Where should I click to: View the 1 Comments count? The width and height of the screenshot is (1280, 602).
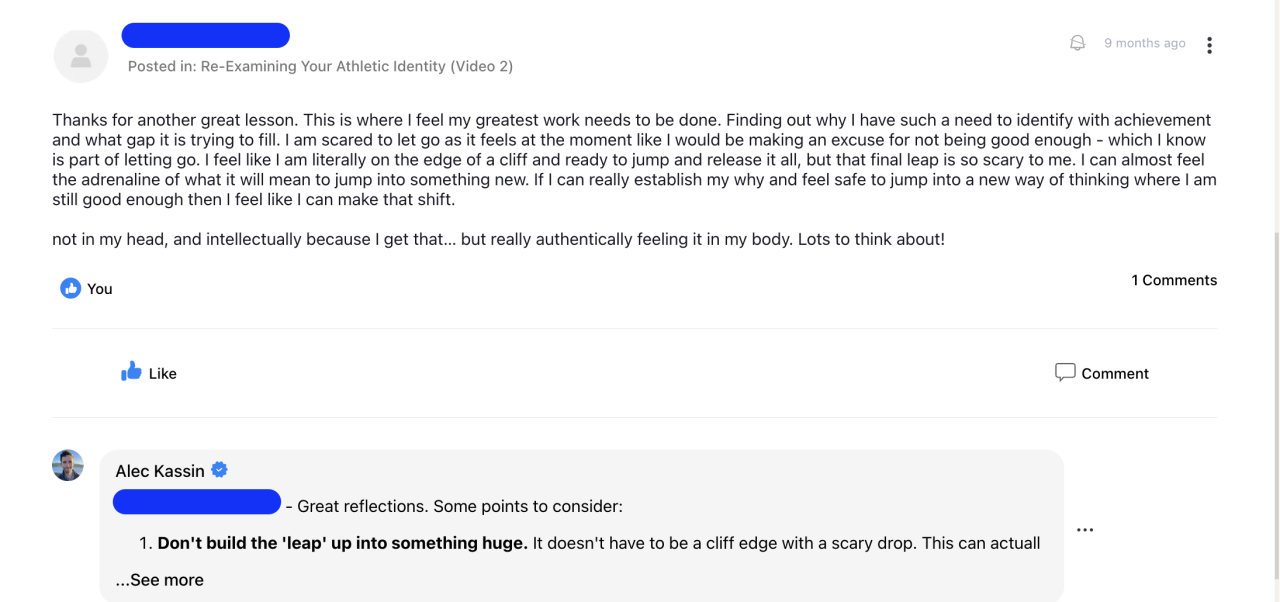pos(1174,280)
